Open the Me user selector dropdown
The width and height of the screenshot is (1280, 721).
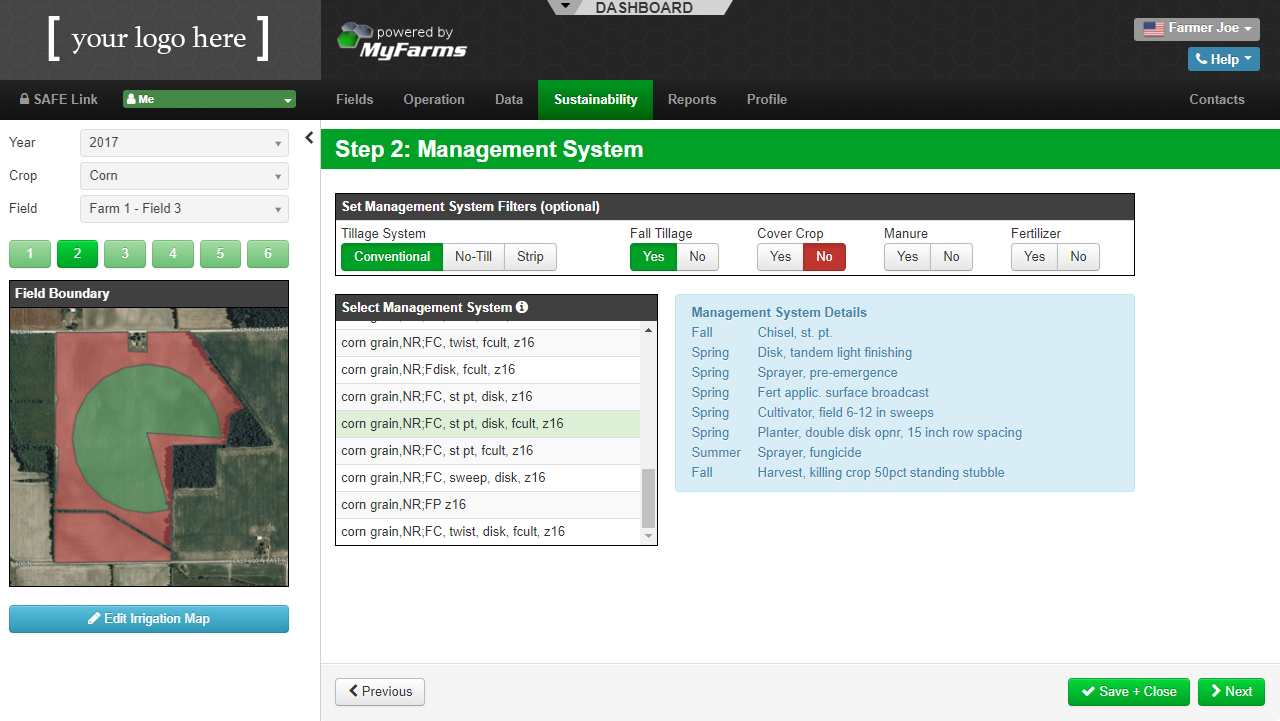(209, 100)
